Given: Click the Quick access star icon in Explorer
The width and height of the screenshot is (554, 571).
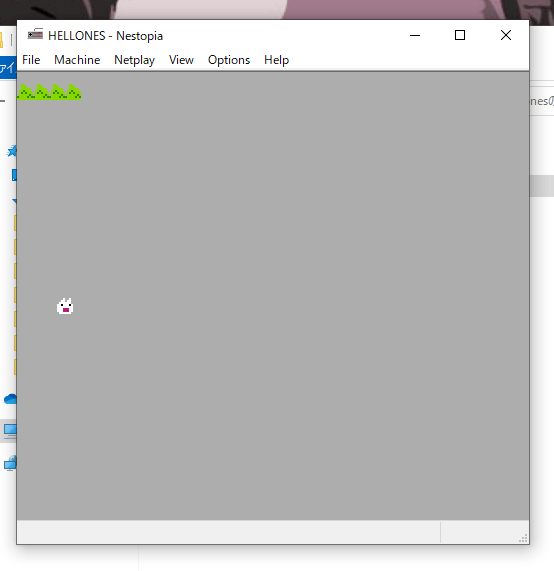Looking at the screenshot, I should pyautogui.click(x=12, y=151).
